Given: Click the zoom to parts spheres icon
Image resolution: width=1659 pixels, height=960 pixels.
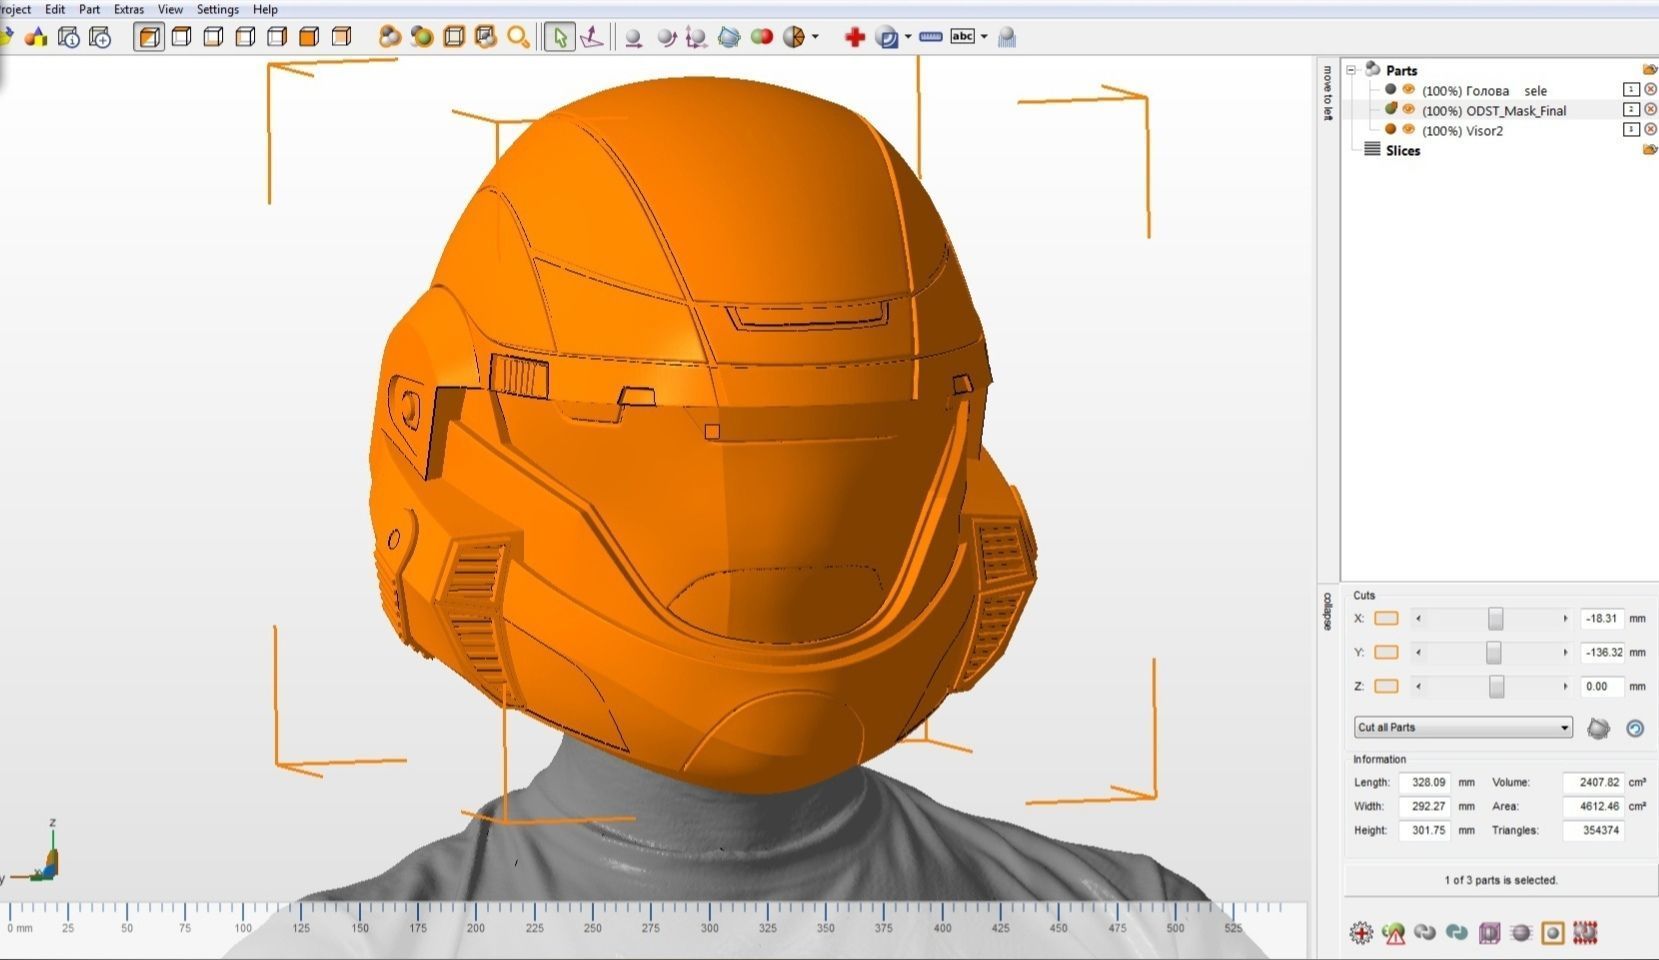Looking at the screenshot, I should (x=390, y=37).
